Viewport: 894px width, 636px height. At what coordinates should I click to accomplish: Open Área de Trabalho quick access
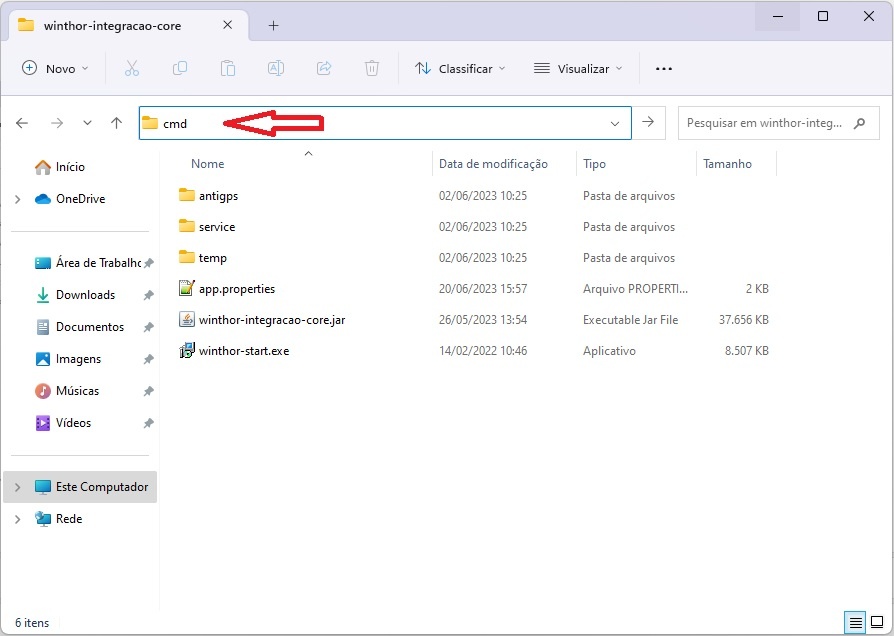(97, 262)
